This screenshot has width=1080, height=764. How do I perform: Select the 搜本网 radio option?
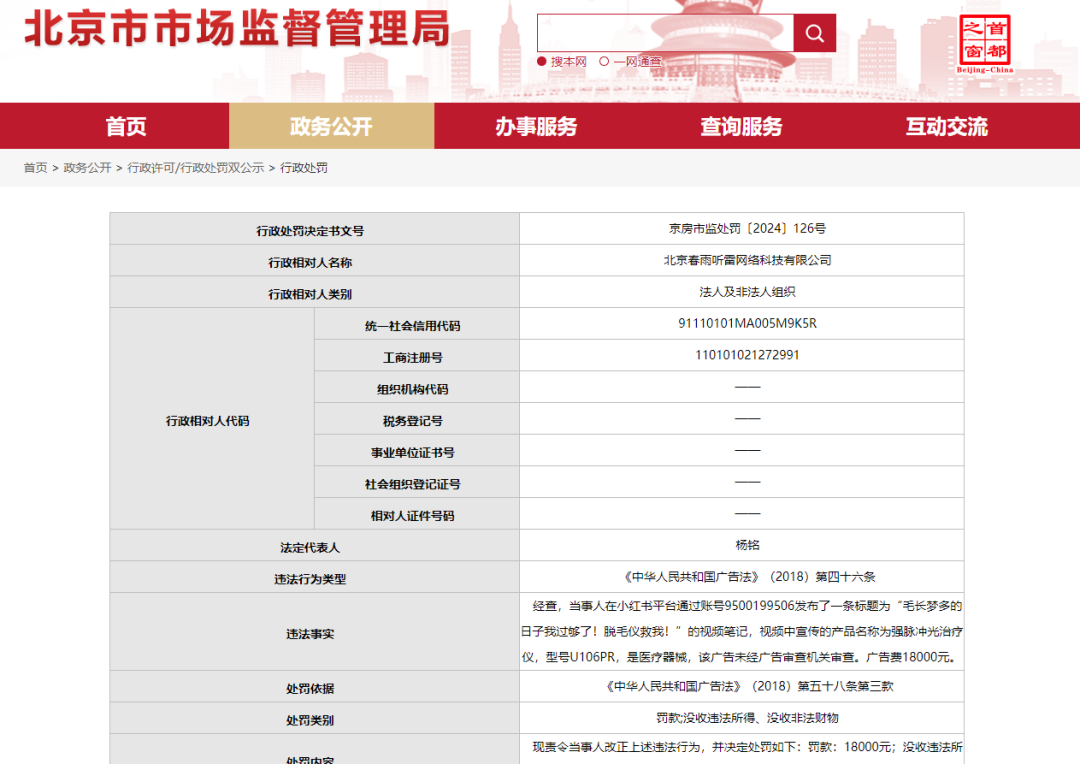coord(543,62)
